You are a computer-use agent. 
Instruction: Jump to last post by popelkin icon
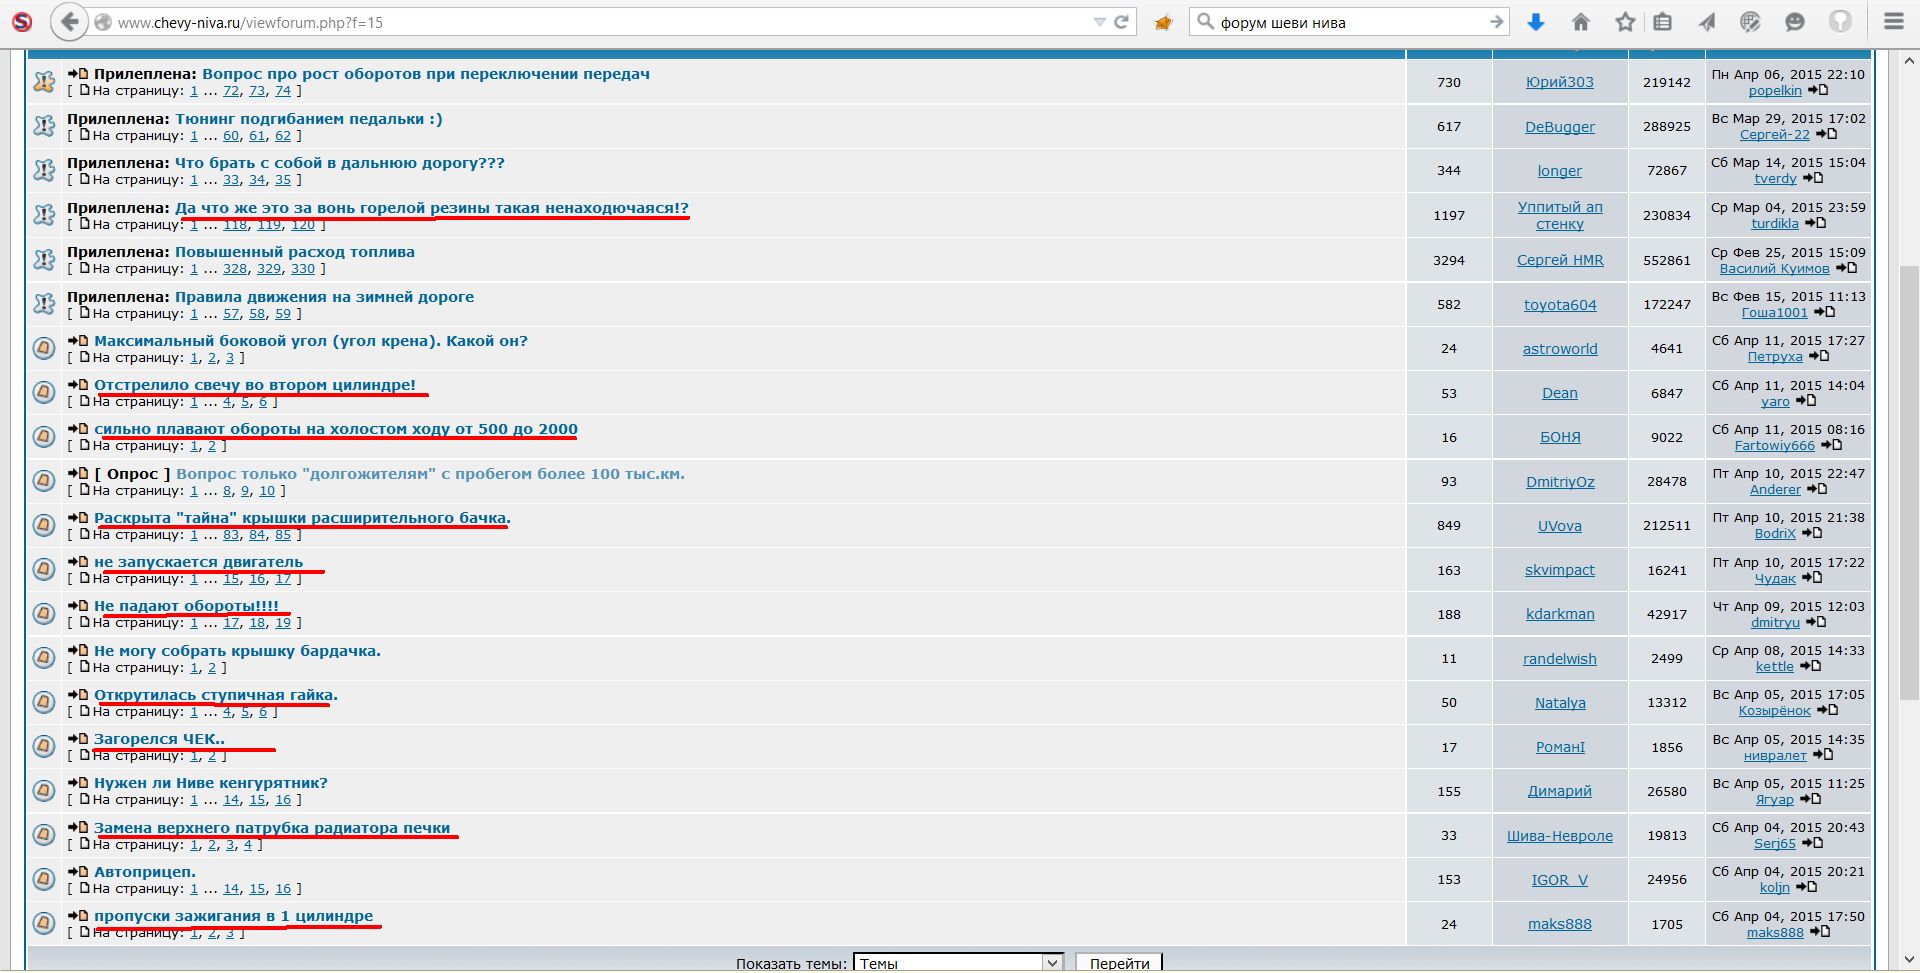coord(1818,91)
